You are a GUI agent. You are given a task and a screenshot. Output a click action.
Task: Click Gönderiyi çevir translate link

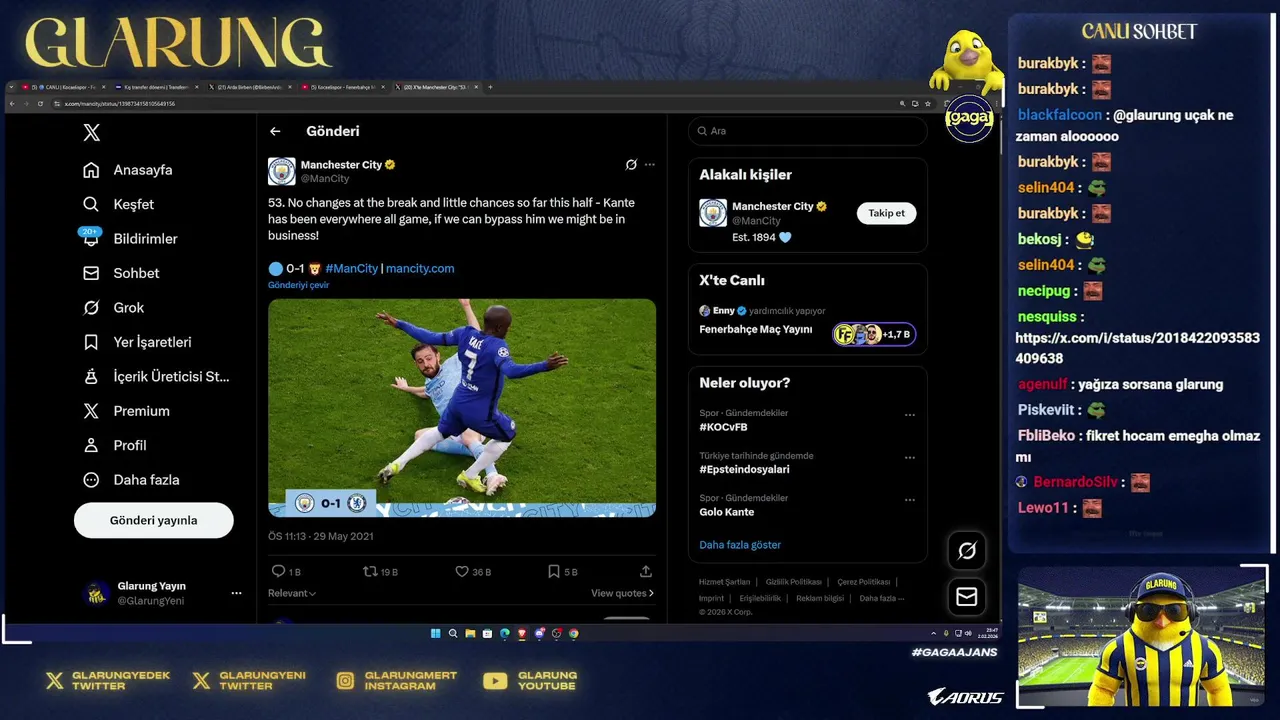point(298,285)
